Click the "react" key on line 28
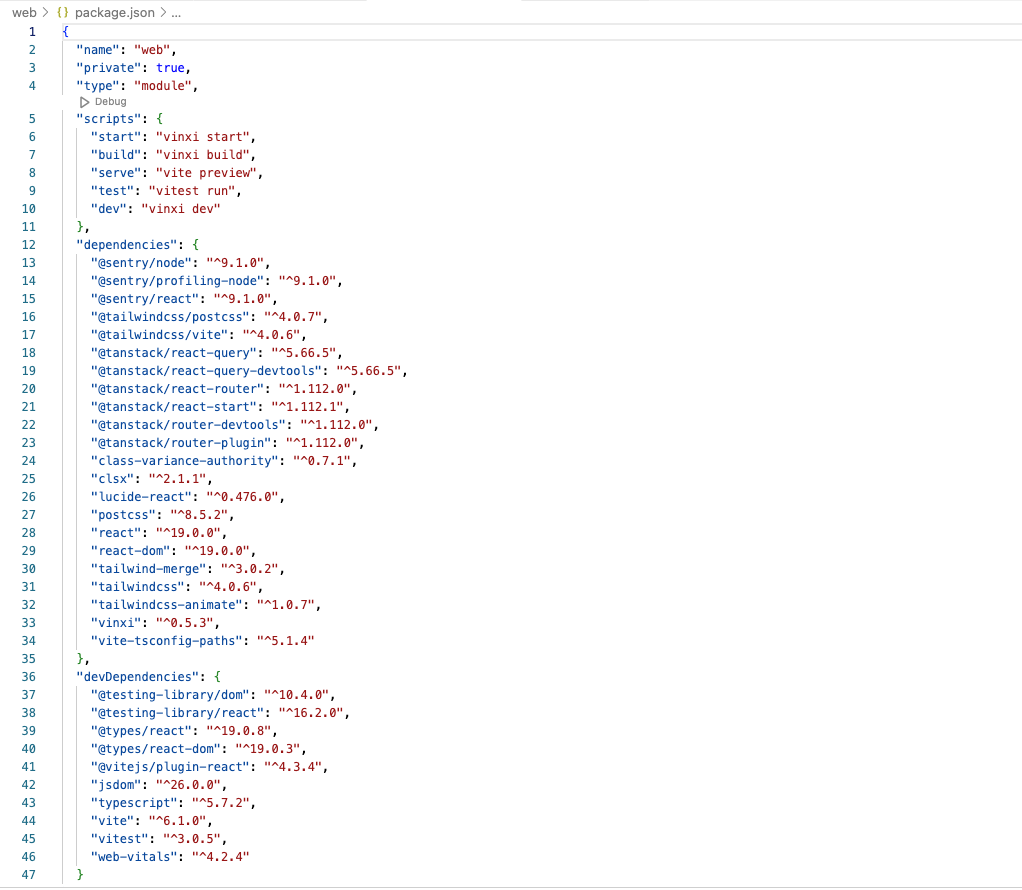The width and height of the screenshot is (1022, 890). click(x=116, y=533)
